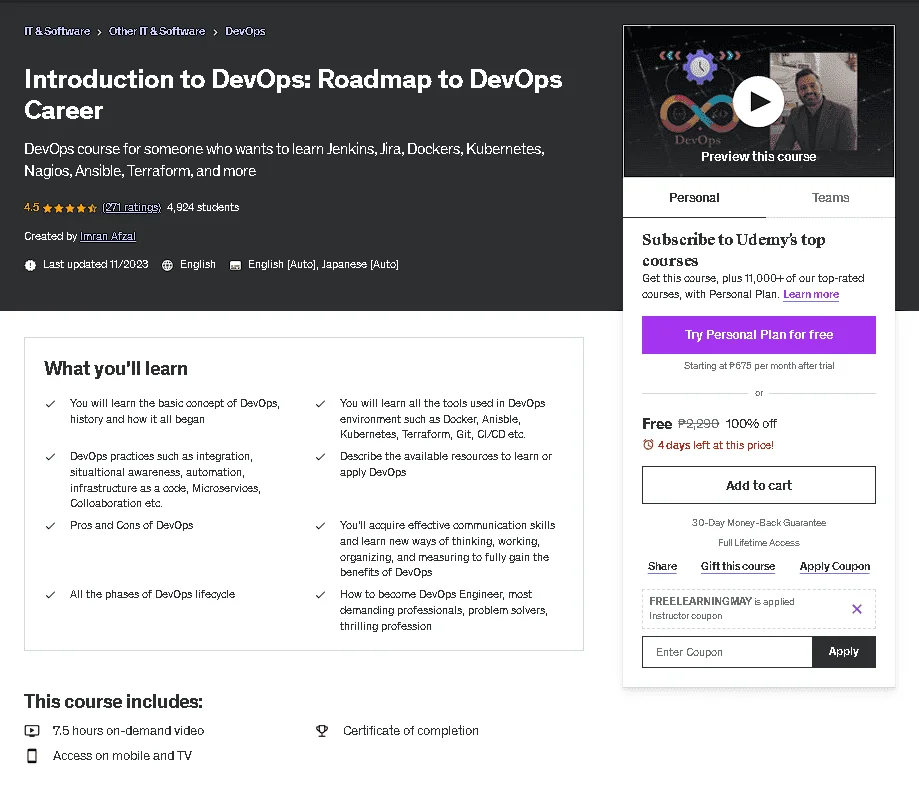Click 'Starting at ₱675 per month' text

coord(758,366)
